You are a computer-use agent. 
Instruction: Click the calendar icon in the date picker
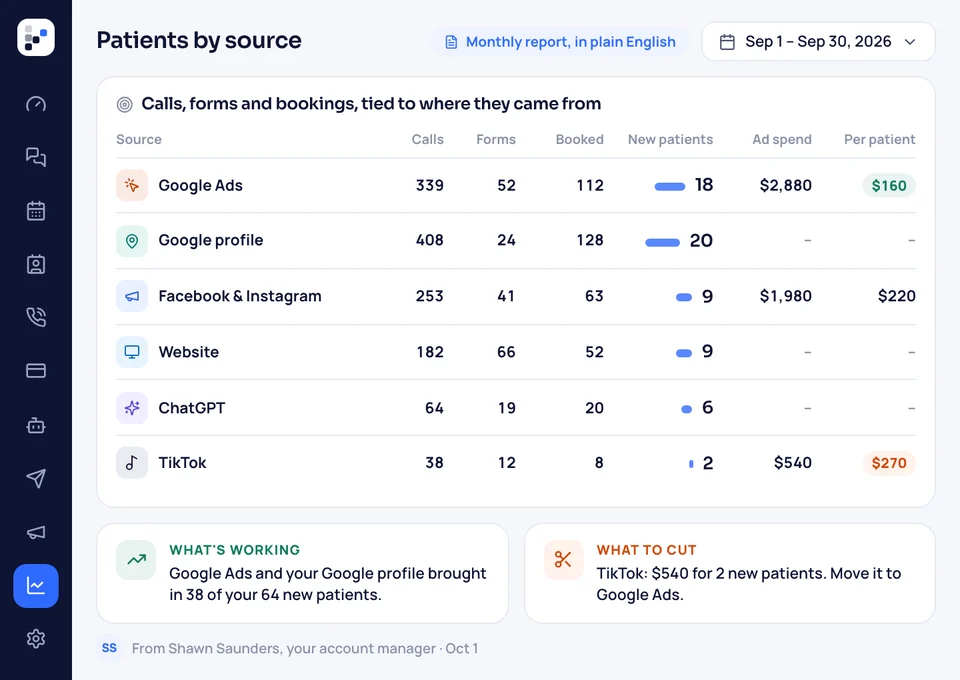point(727,42)
